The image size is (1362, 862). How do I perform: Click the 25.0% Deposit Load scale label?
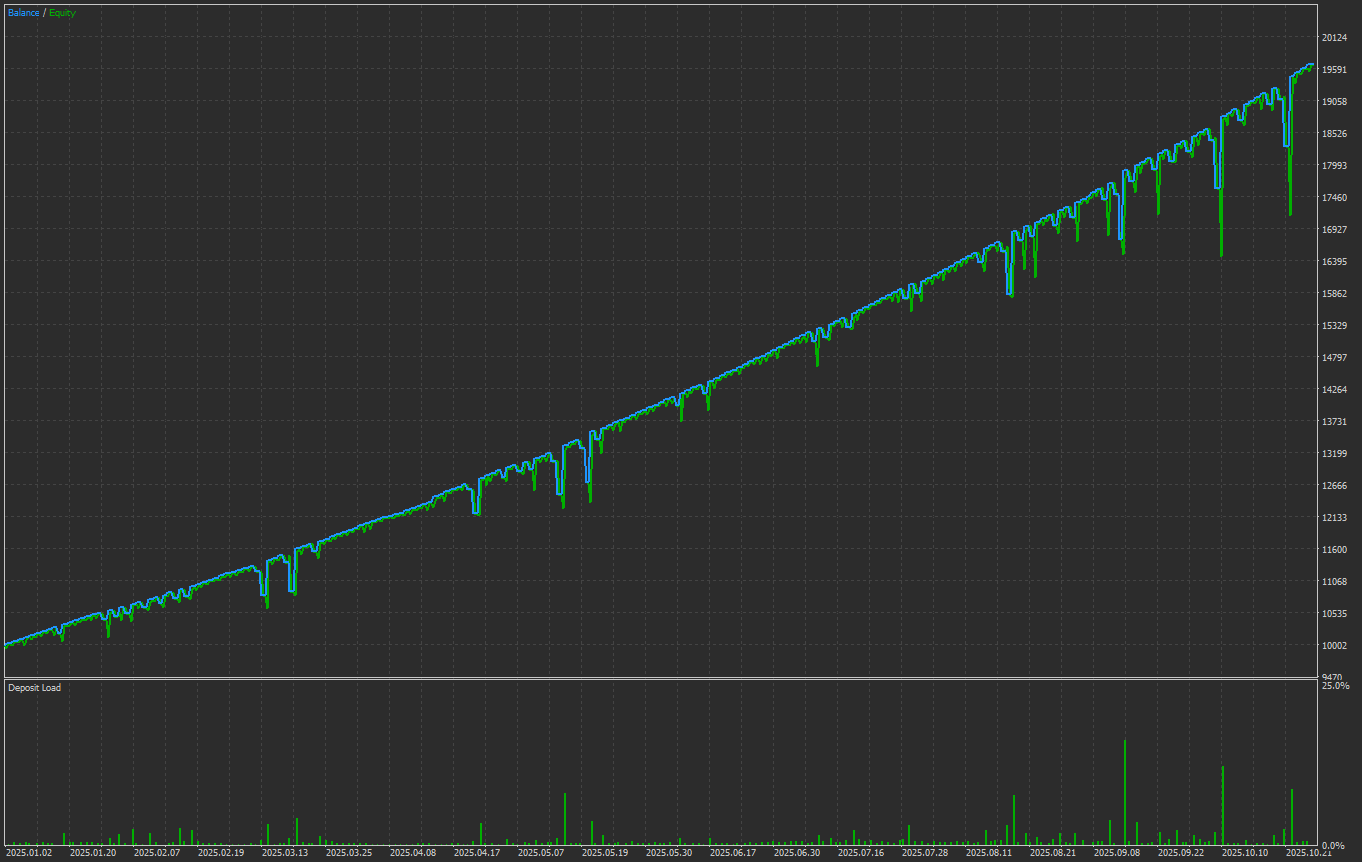point(1335,686)
